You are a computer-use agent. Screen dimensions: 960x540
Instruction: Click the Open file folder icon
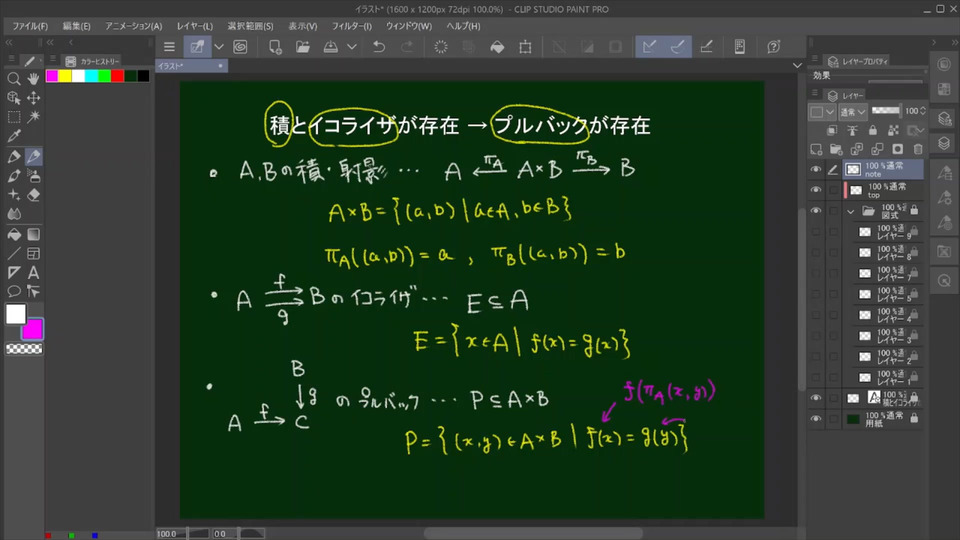(x=302, y=47)
